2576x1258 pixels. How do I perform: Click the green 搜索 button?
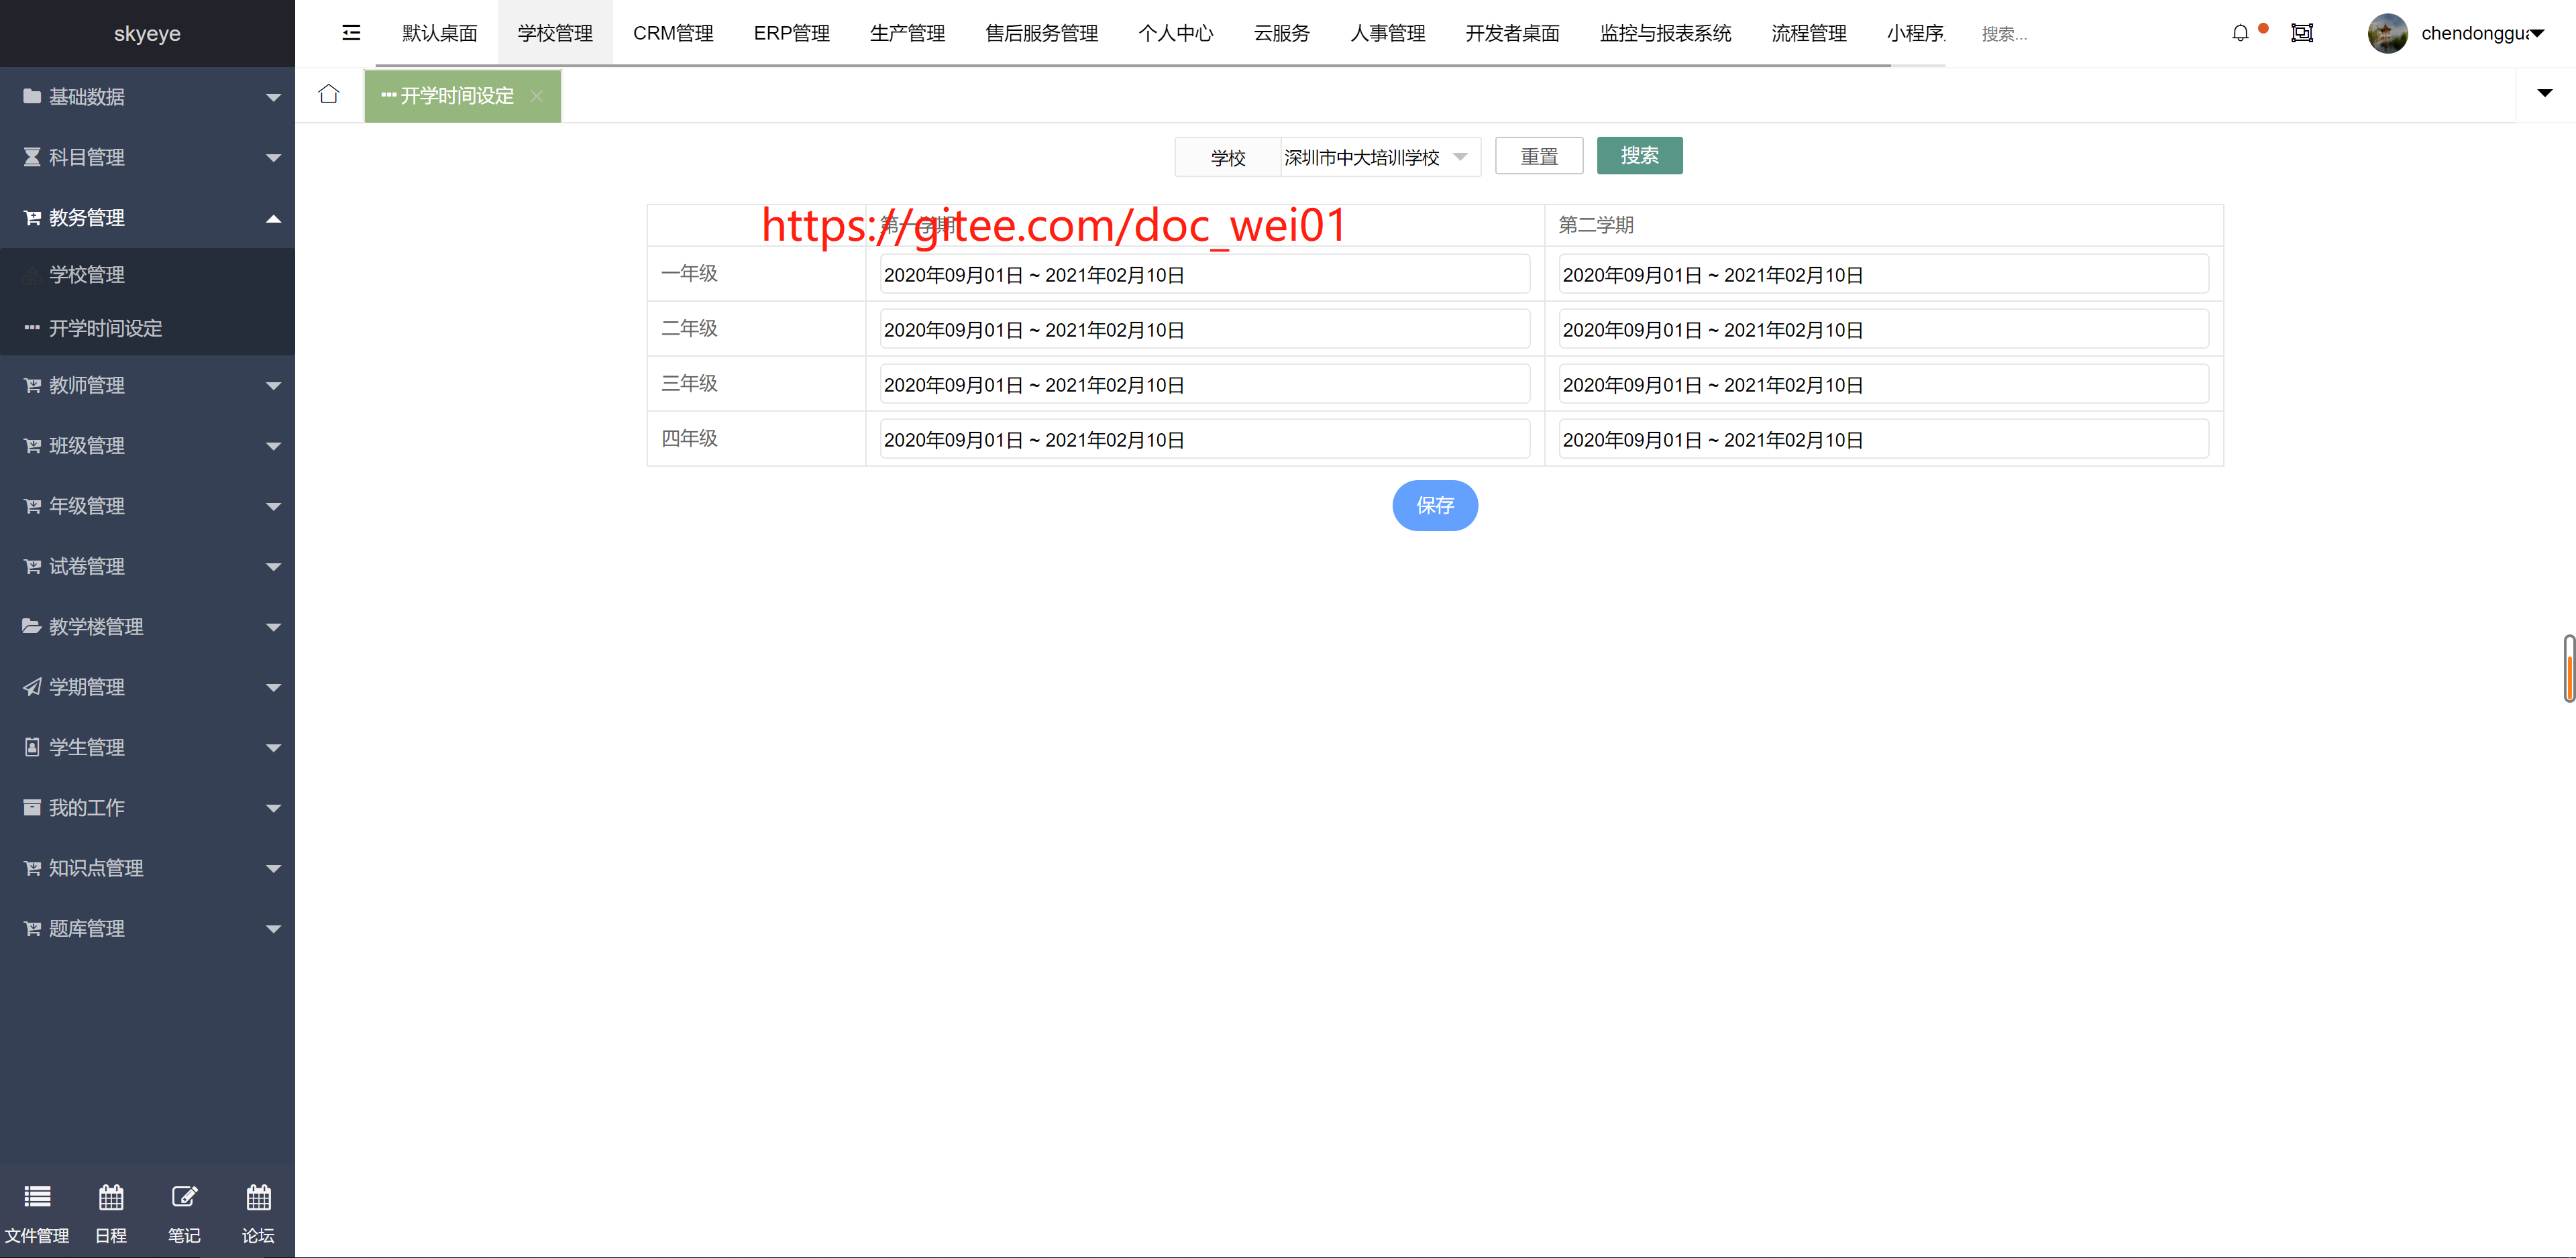(1639, 155)
